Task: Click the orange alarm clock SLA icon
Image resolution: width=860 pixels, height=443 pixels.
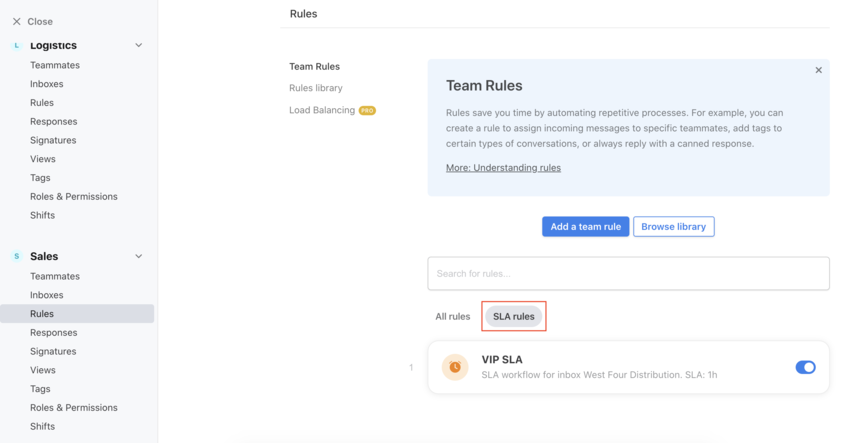Action: (x=455, y=367)
